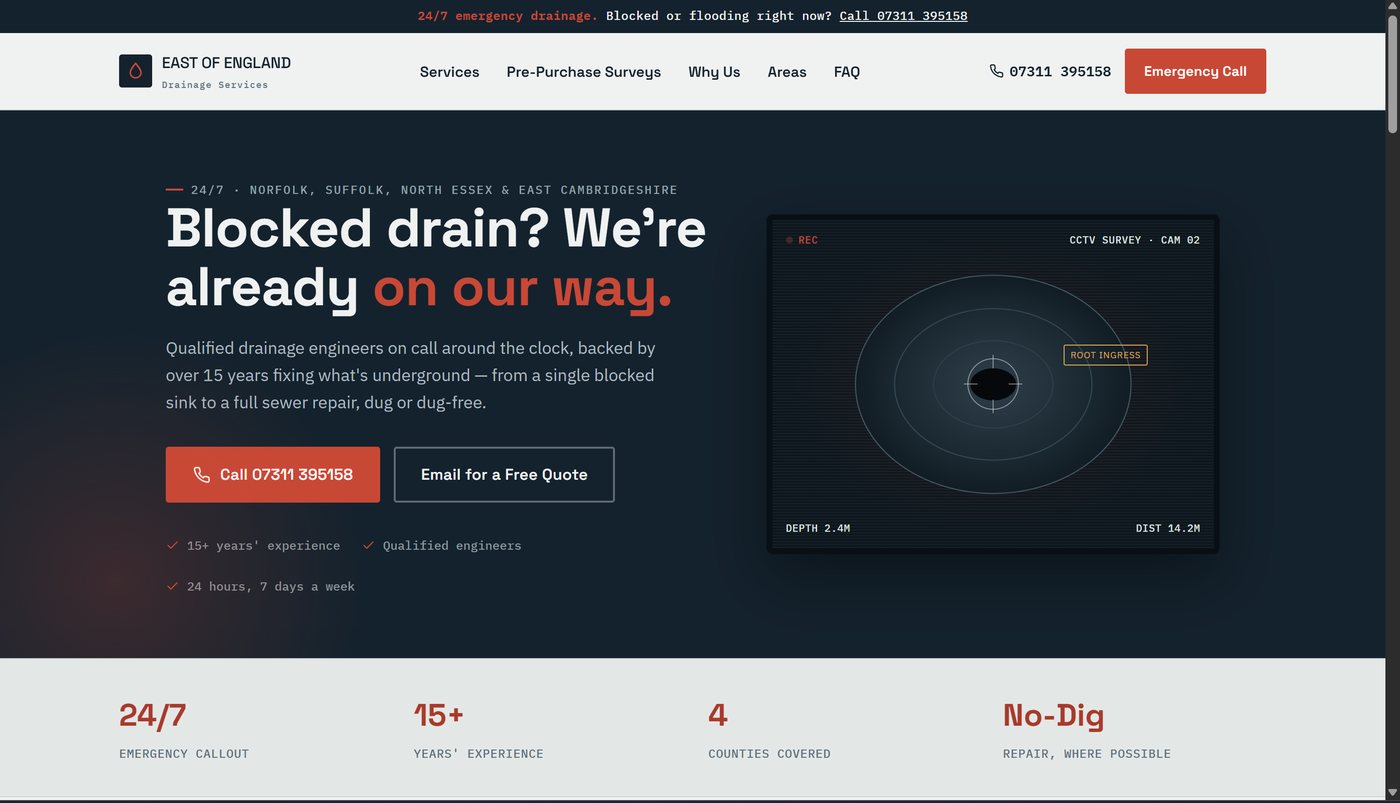
Task: Click the checkmark beside 24 hours, 7 days a week
Action: pos(172,586)
